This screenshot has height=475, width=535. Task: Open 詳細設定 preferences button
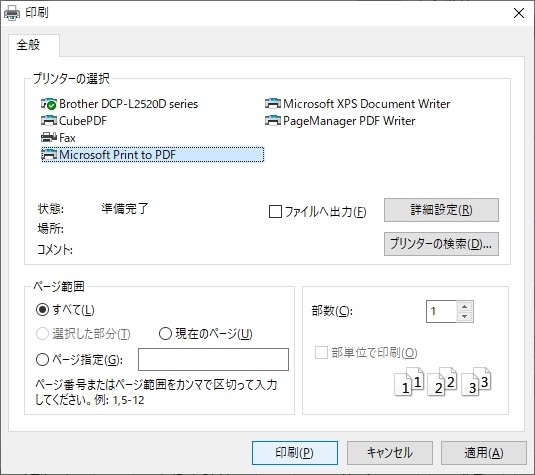pos(441,210)
